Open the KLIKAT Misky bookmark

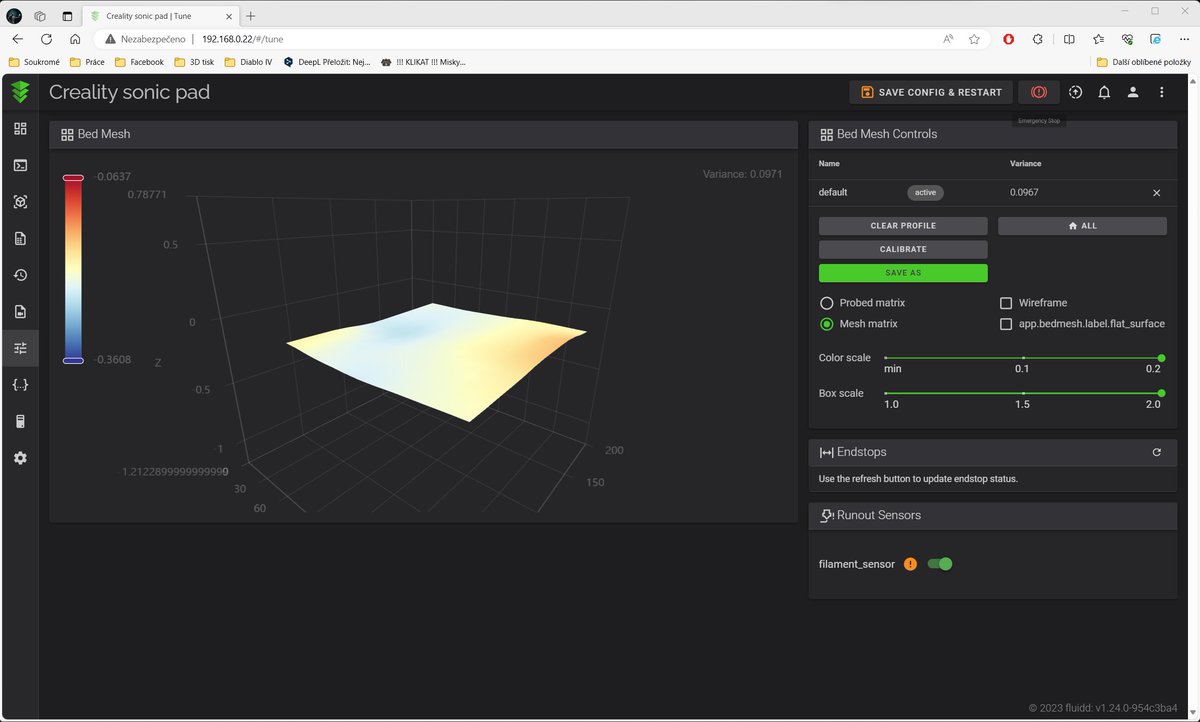pos(423,62)
